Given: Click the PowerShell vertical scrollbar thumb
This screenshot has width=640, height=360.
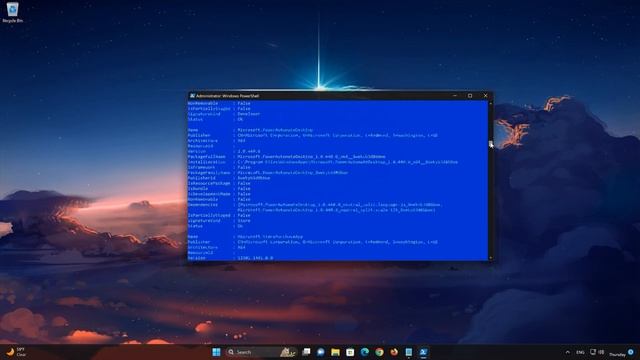Looking at the screenshot, I should point(490,143).
